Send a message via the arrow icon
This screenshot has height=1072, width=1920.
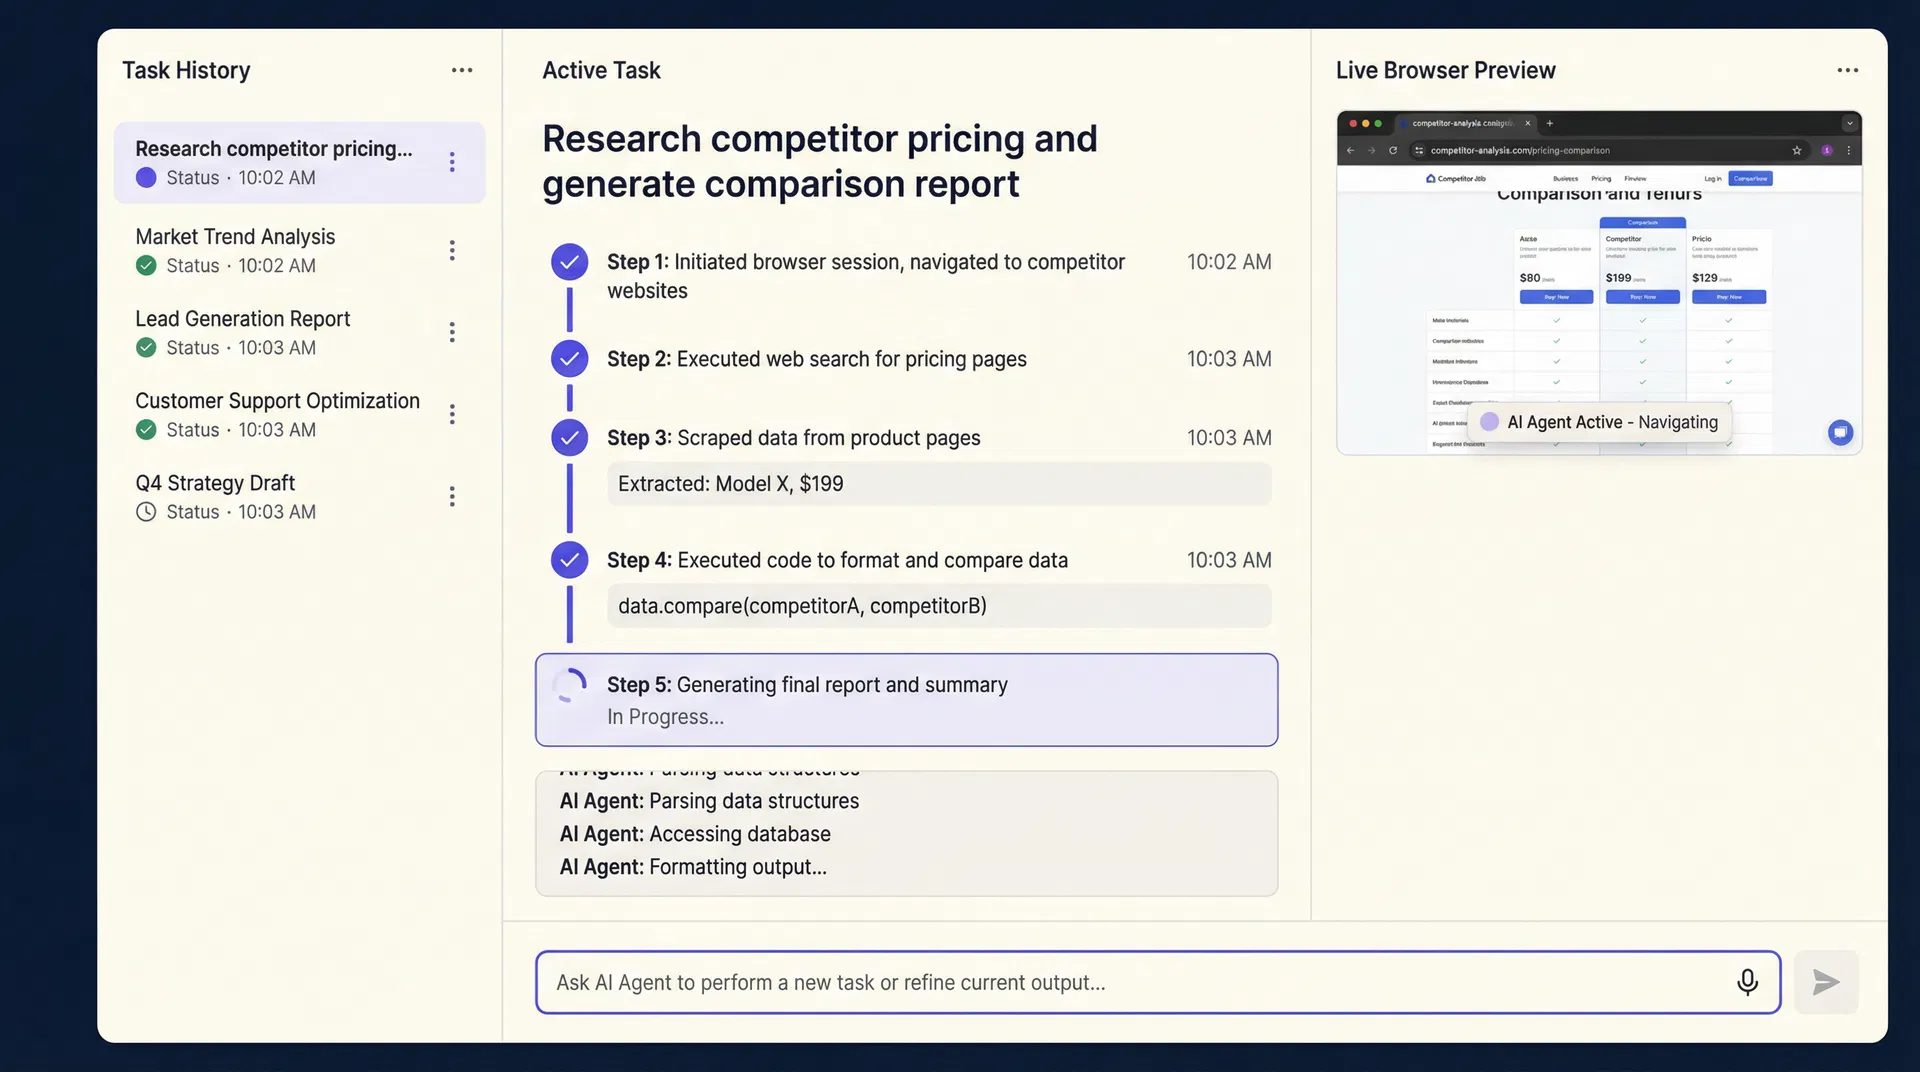pyautogui.click(x=1825, y=982)
